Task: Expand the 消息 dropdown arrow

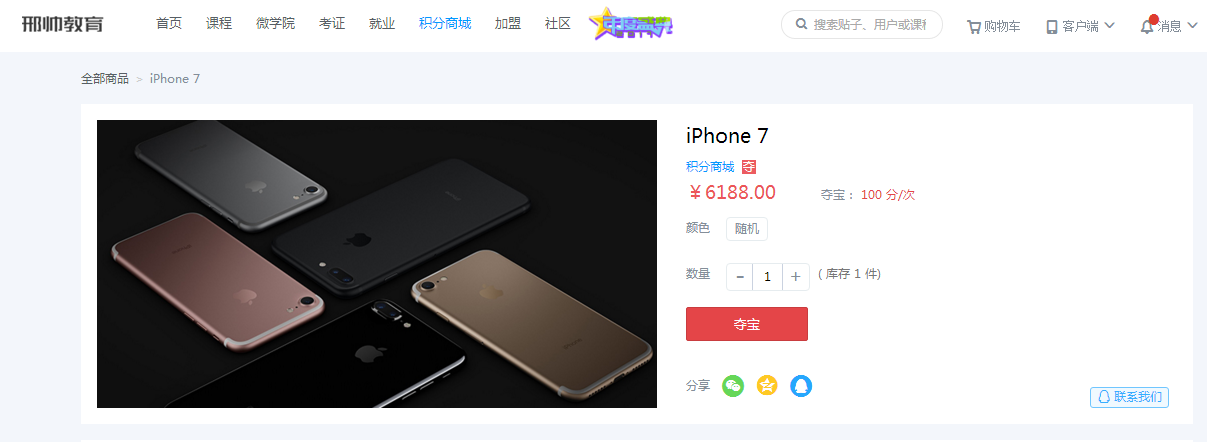Action: 1192,26
